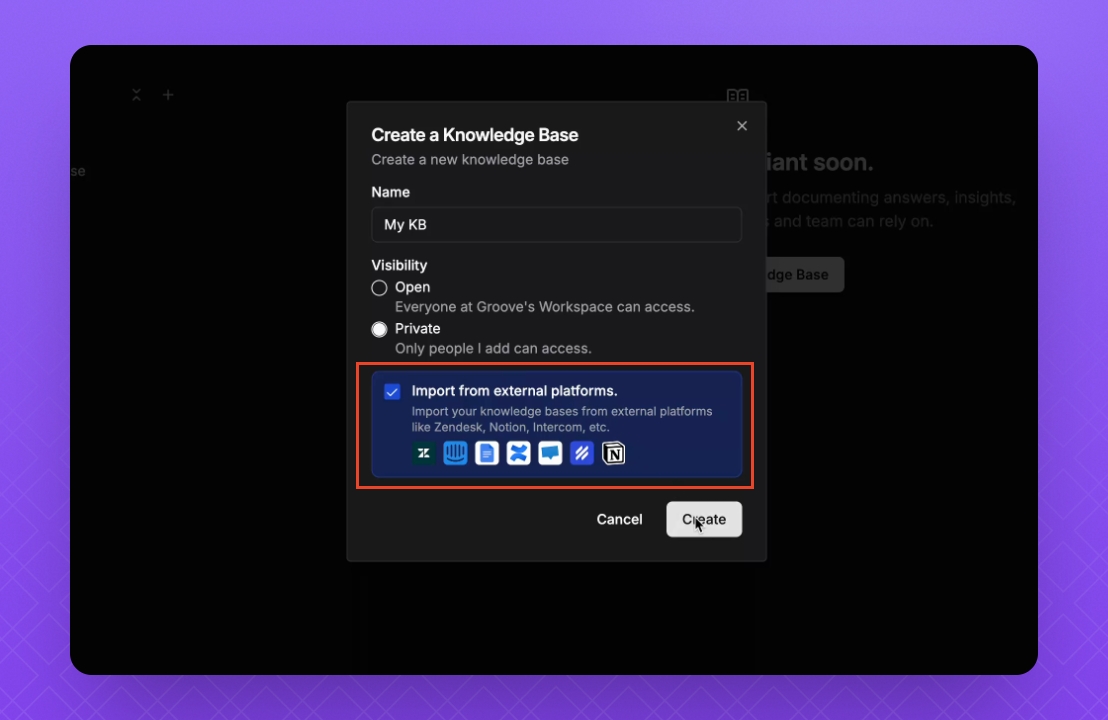Click the Zendesk platform icon
This screenshot has width=1108, height=720.
coord(423,453)
